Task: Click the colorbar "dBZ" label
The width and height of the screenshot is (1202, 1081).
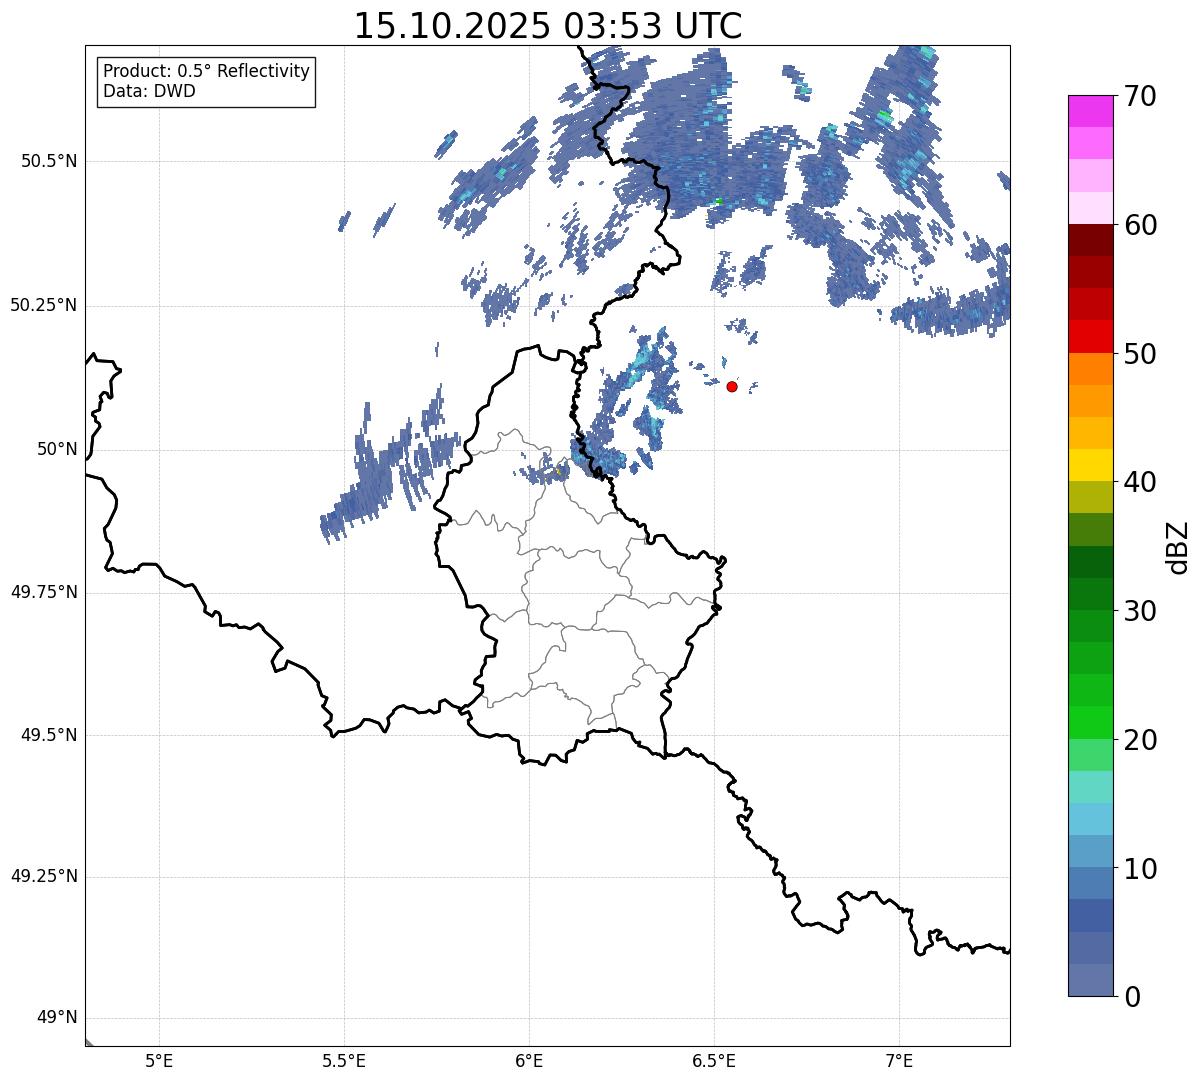Action: 1178,547
